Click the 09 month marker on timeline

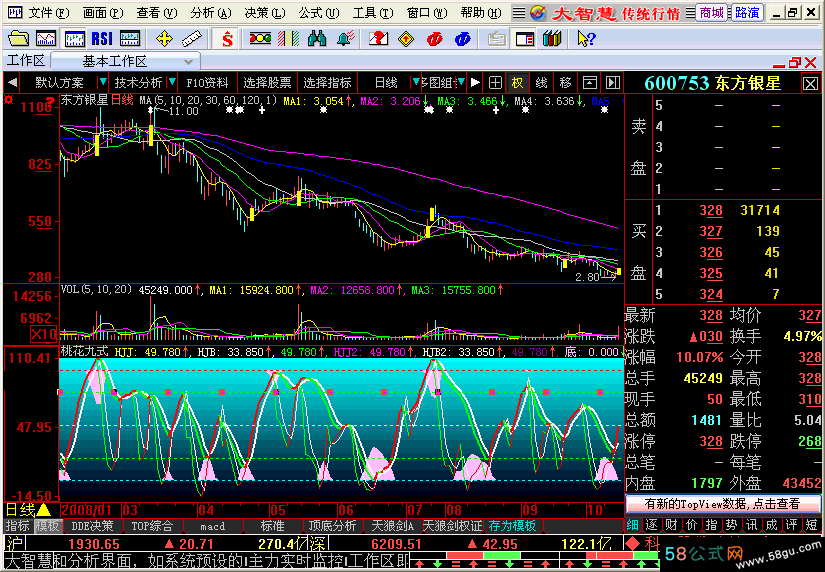[x=530, y=510]
